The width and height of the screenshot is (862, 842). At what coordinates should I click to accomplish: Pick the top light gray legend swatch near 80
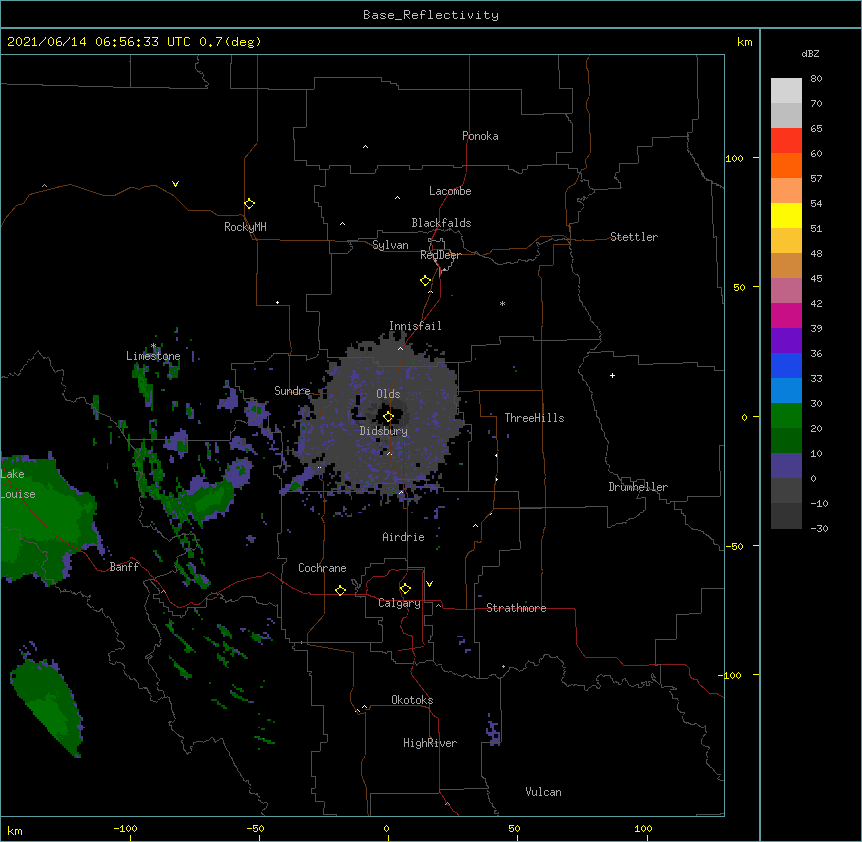tap(786, 91)
